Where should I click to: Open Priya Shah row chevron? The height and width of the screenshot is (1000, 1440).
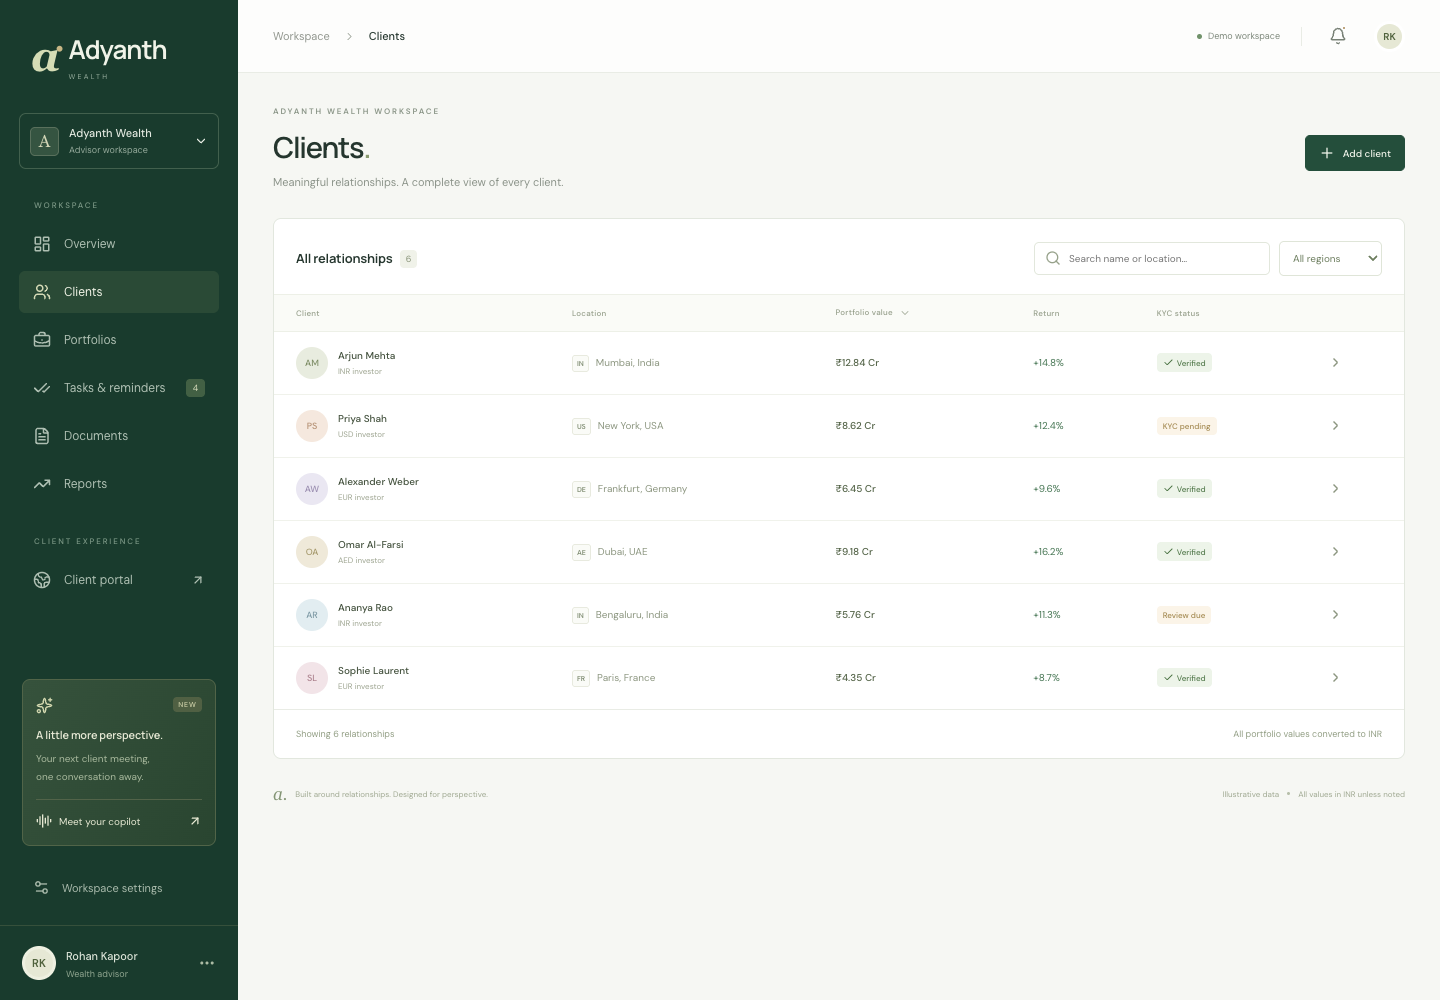[1335, 426]
